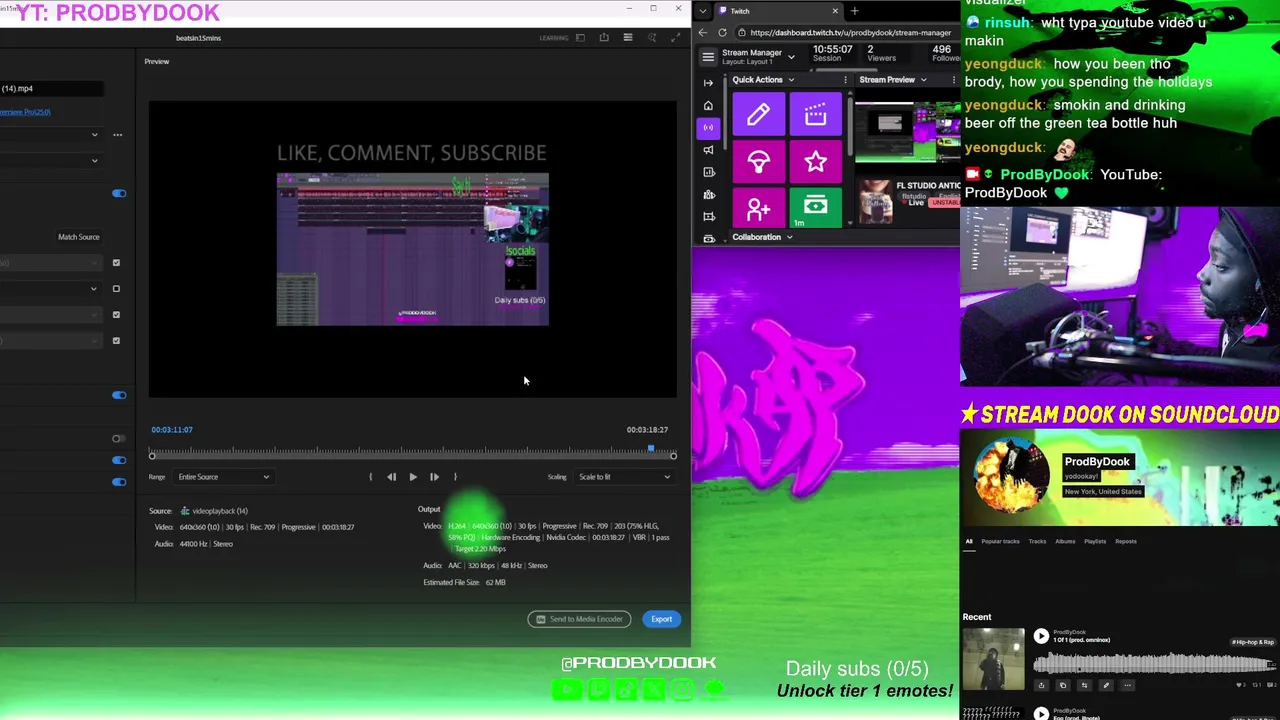Open dropdown beside the unchecked checkbox

[x=94, y=289]
